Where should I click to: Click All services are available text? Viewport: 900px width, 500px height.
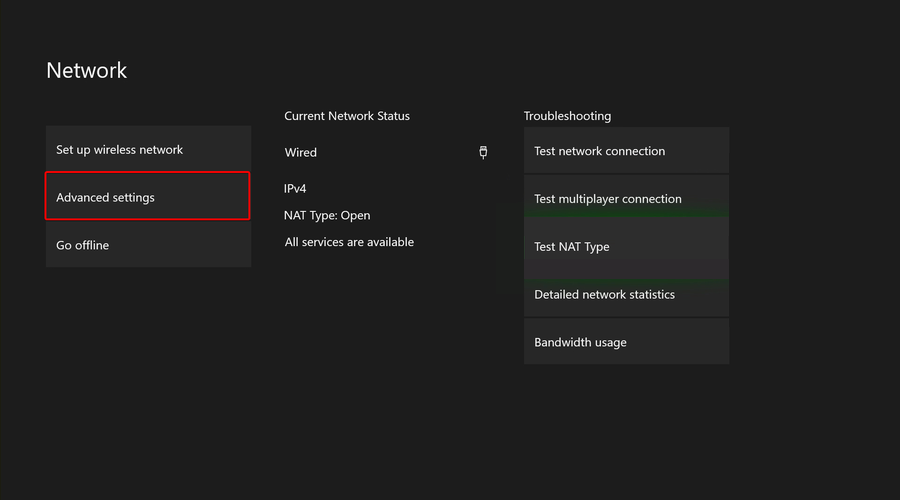(349, 242)
